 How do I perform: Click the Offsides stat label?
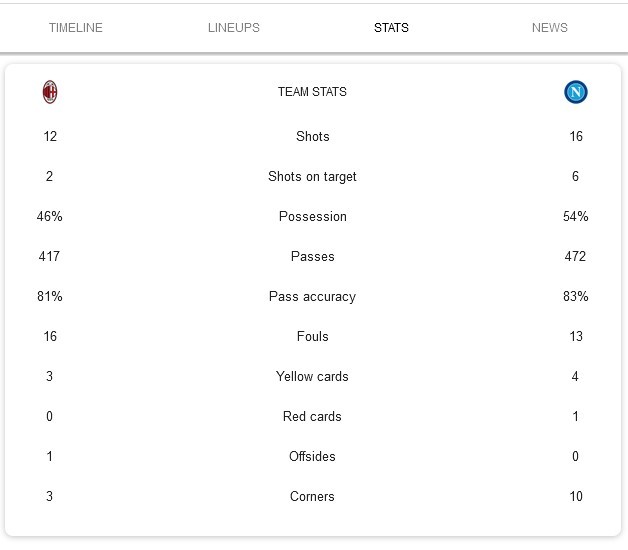(312, 456)
